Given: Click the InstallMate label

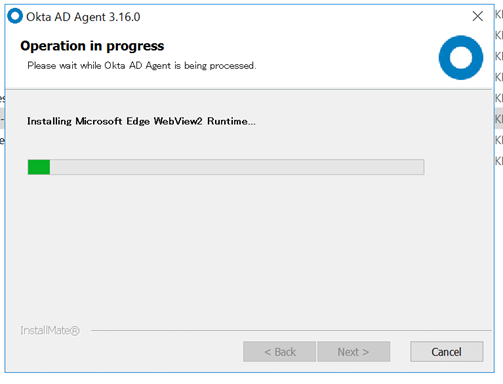Looking at the screenshot, I should tap(50, 330).
